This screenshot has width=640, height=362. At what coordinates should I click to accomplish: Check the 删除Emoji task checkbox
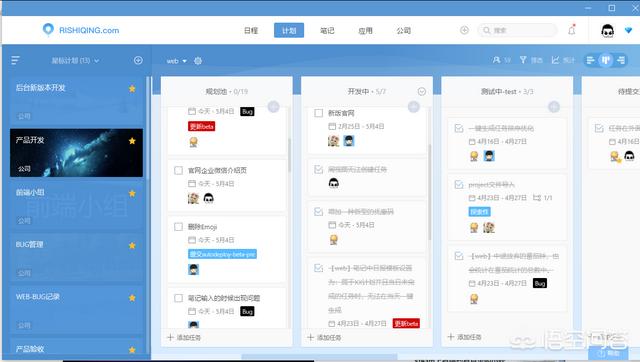click(178, 227)
